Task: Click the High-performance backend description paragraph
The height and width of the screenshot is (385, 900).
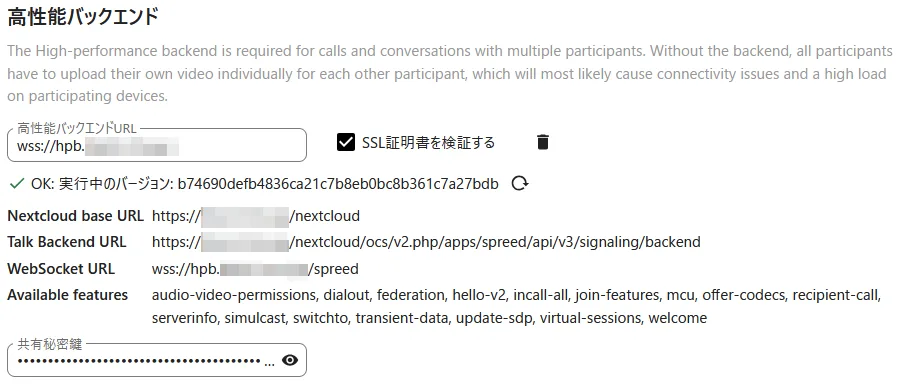Action: click(x=450, y=73)
